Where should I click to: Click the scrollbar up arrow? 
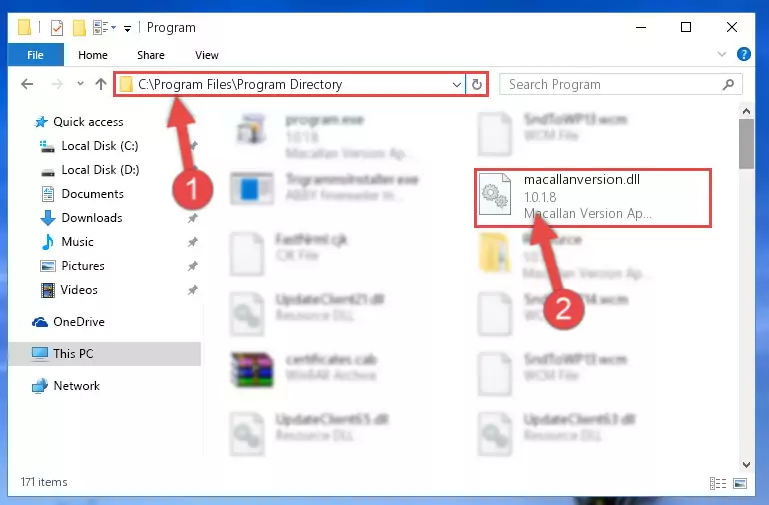[746, 111]
